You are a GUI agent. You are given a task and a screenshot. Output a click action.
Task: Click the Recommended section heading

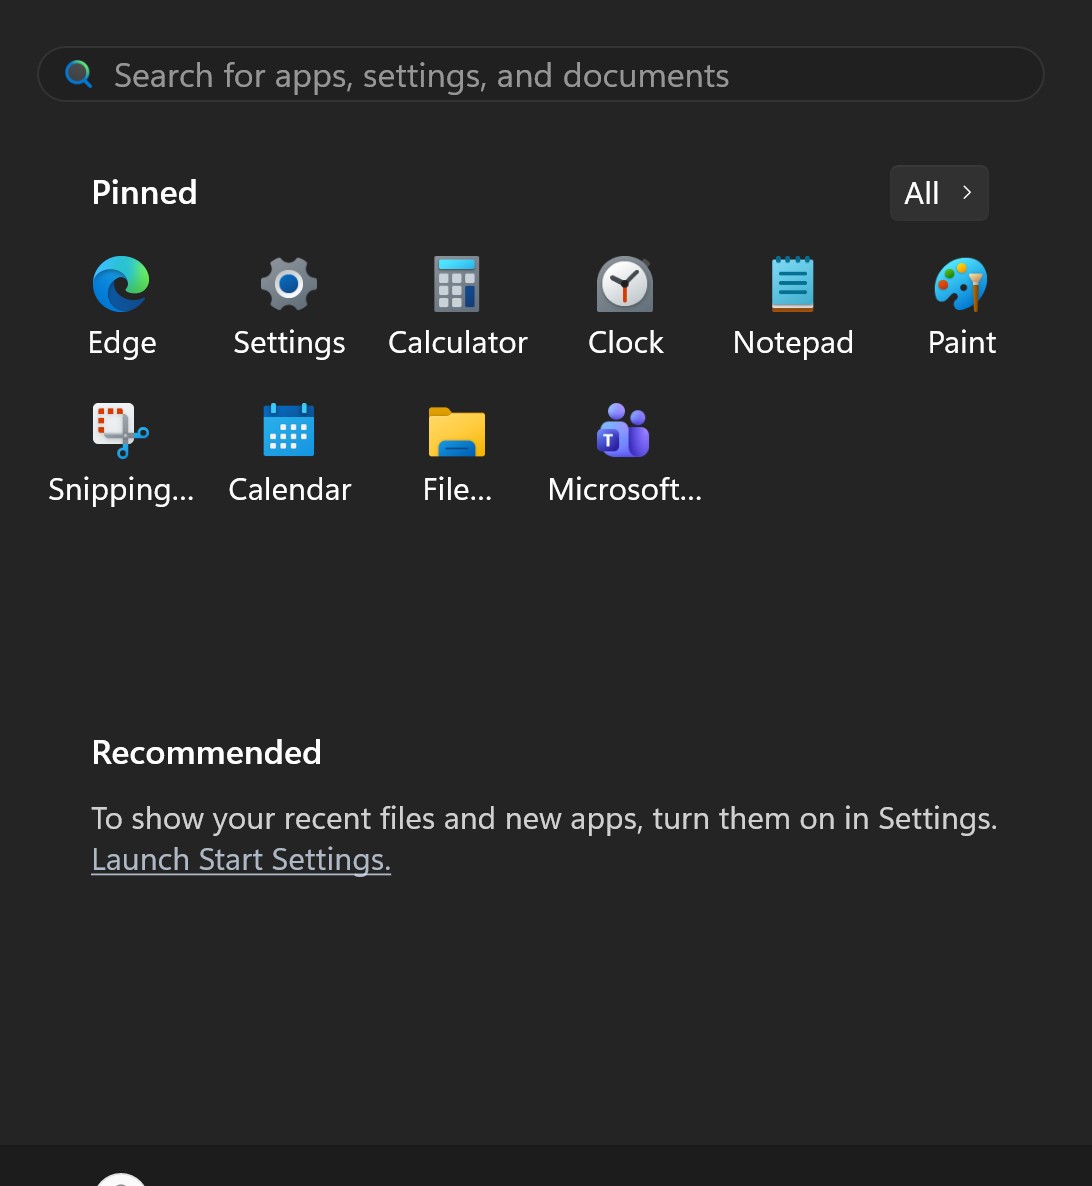(x=206, y=752)
